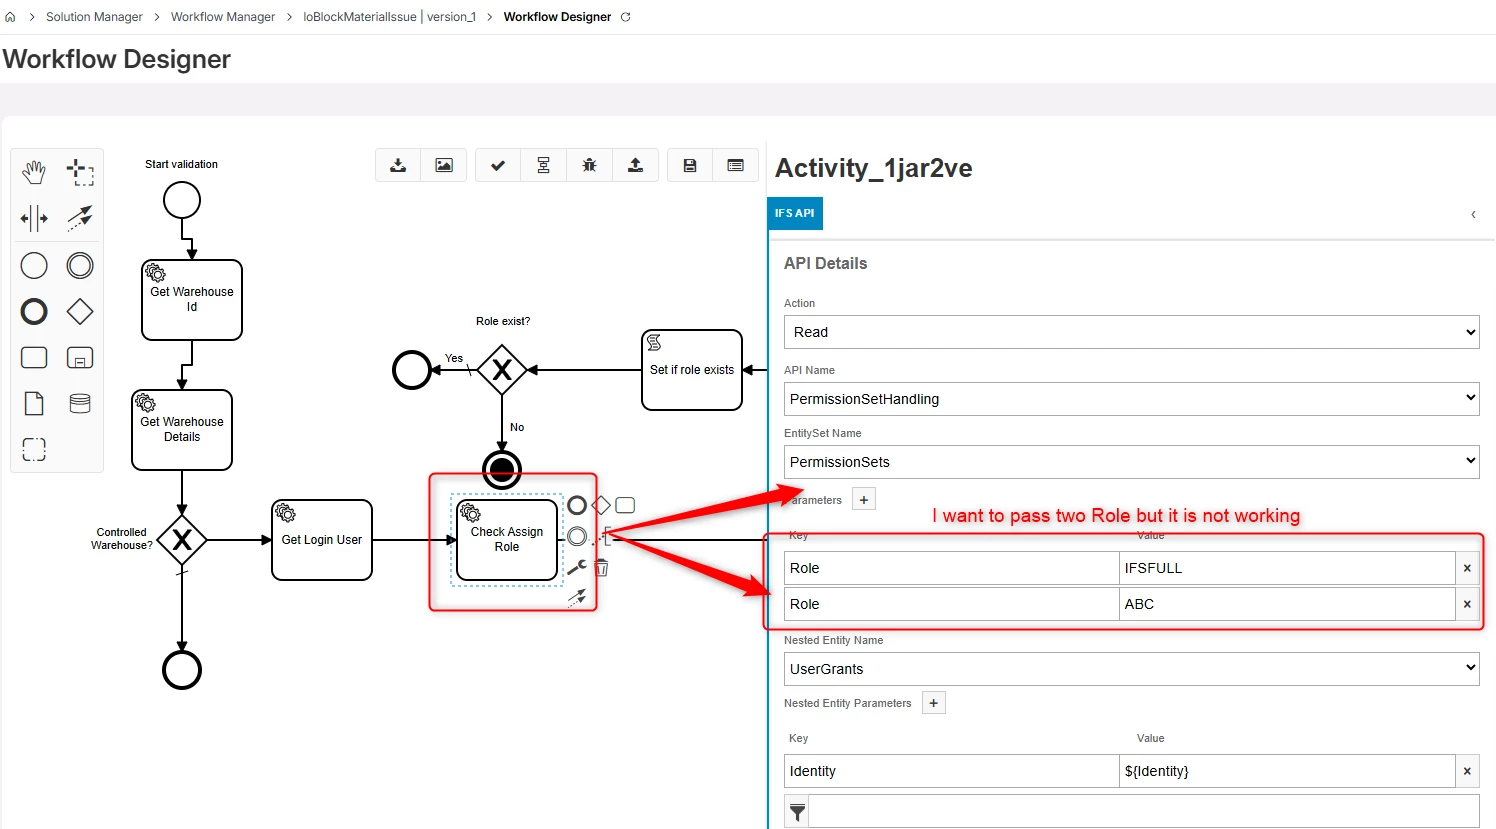
Task: Go to Solution Manager breadcrumb
Action: (94, 17)
